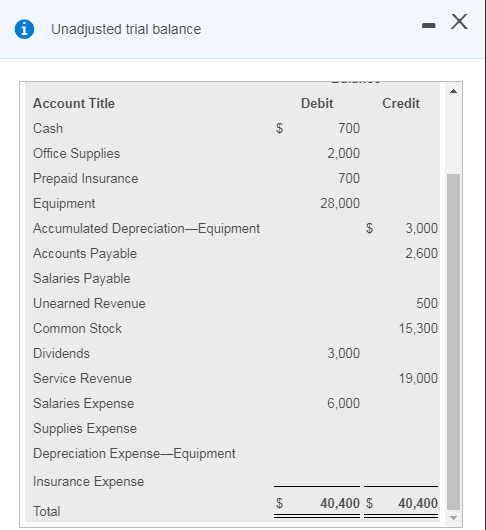Select 'Accumulated Depreciation—Equipment' label

click(146, 228)
